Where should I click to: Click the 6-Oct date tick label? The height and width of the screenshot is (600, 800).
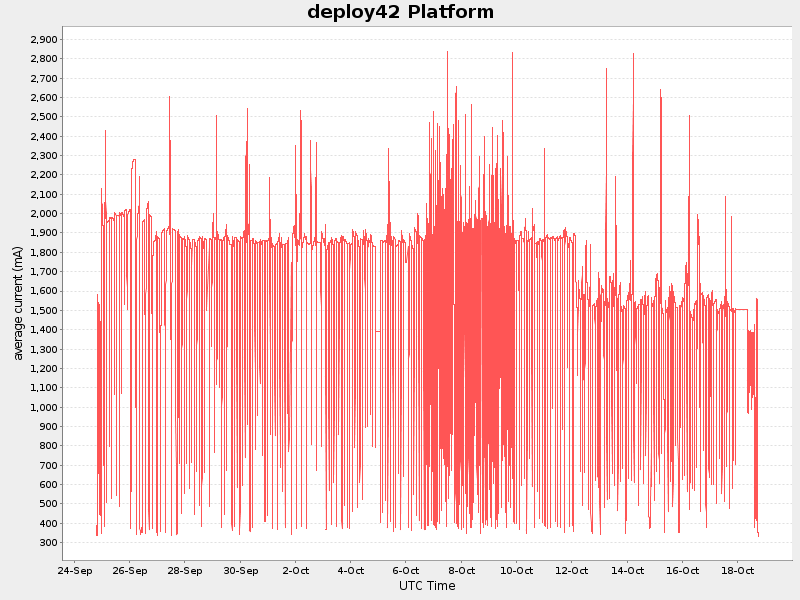(406, 571)
